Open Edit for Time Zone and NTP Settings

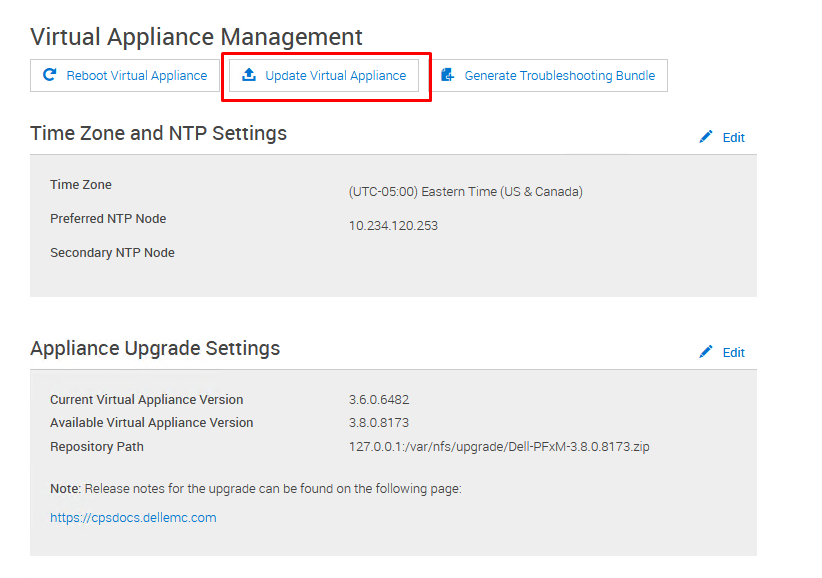pos(733,138)
